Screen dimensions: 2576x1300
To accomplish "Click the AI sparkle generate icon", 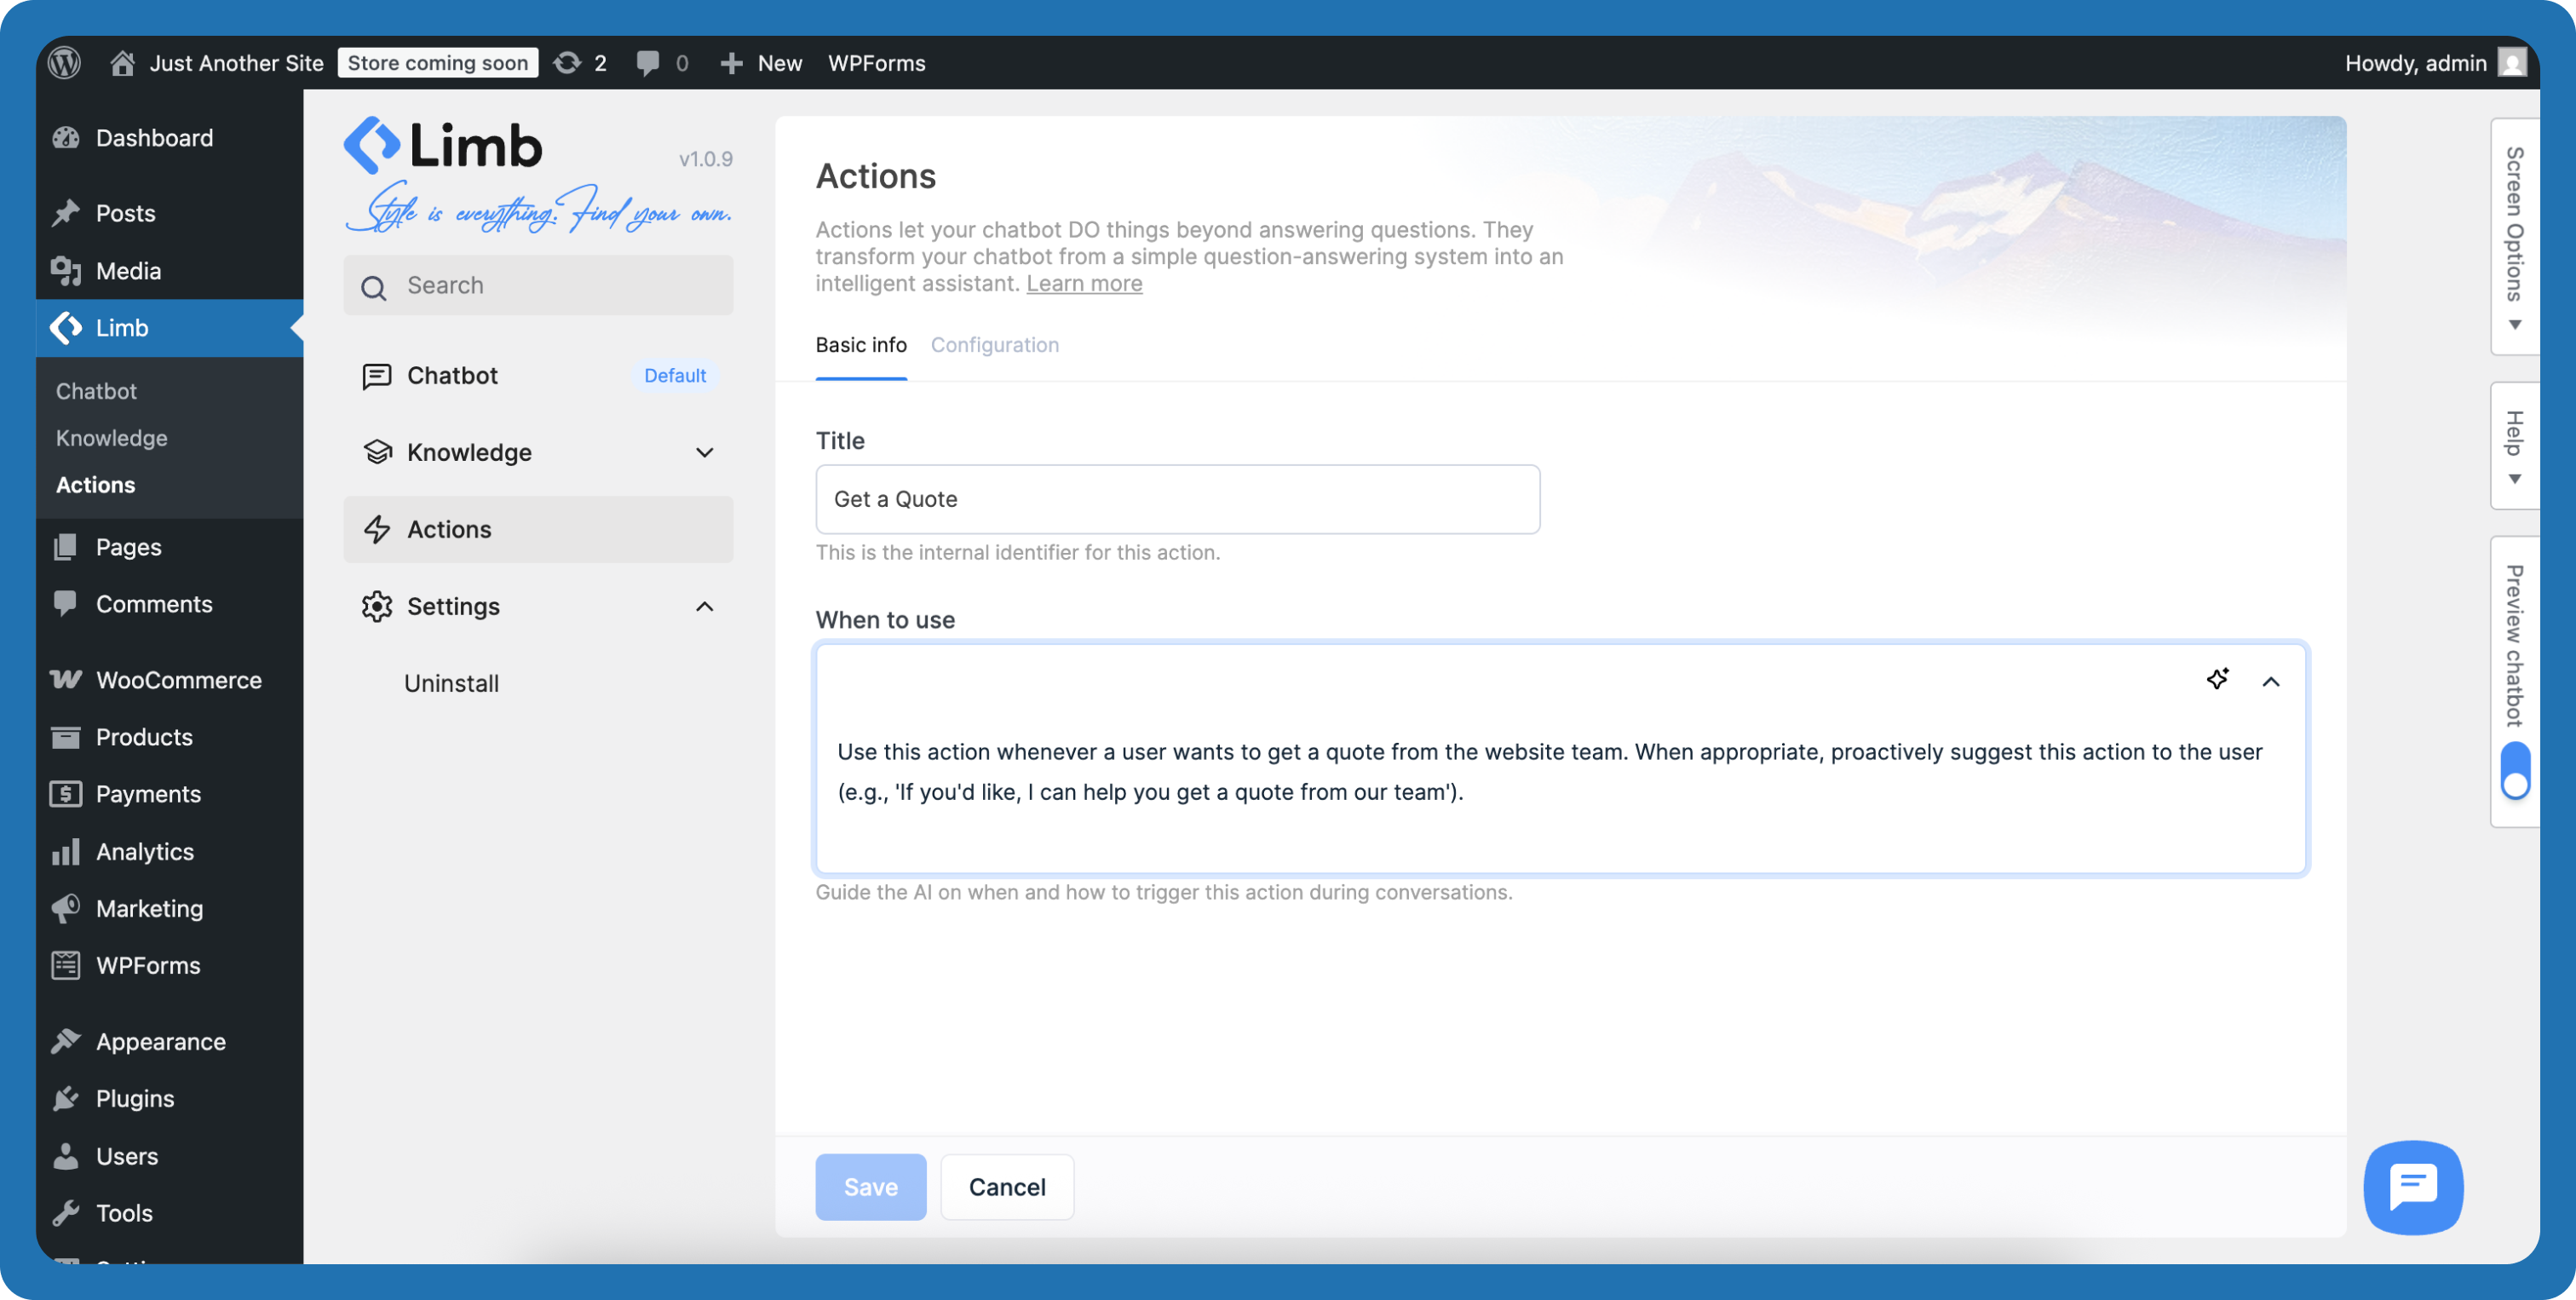I will [2217, 679].
